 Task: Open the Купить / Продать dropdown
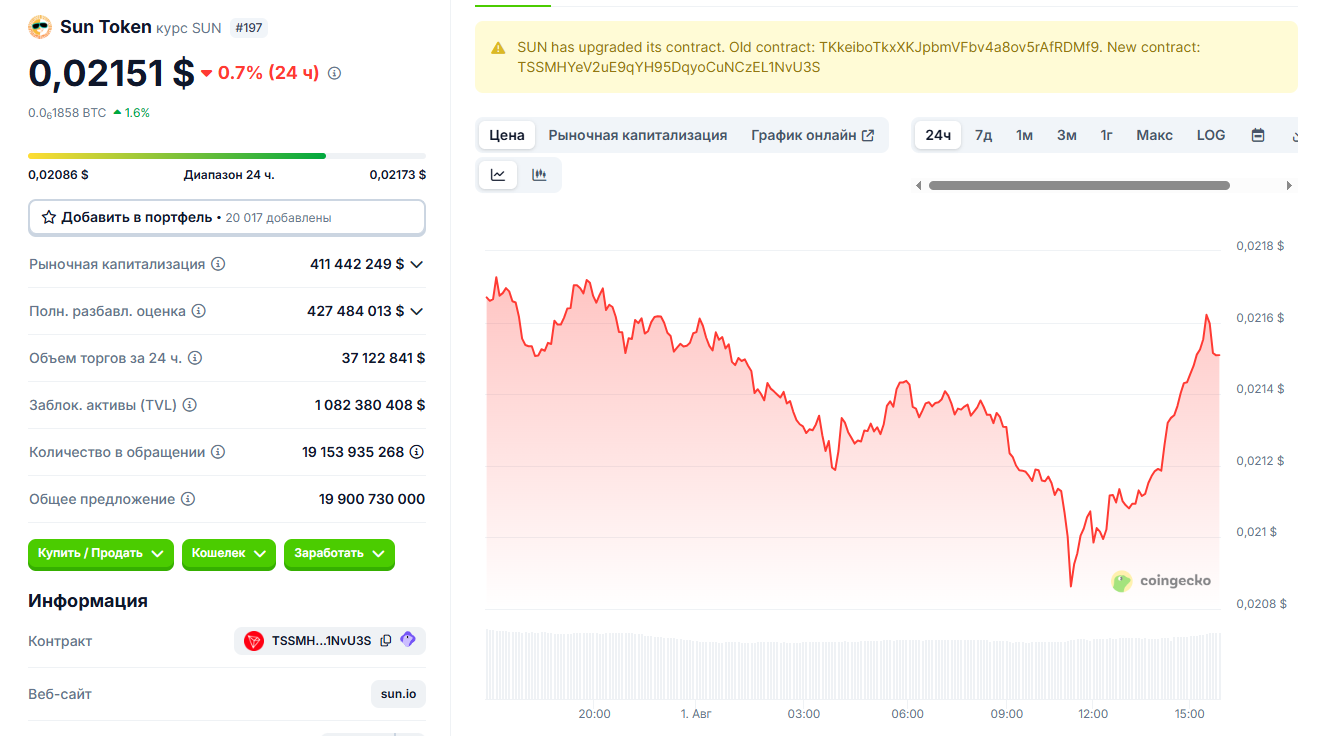tap(101, 553)
